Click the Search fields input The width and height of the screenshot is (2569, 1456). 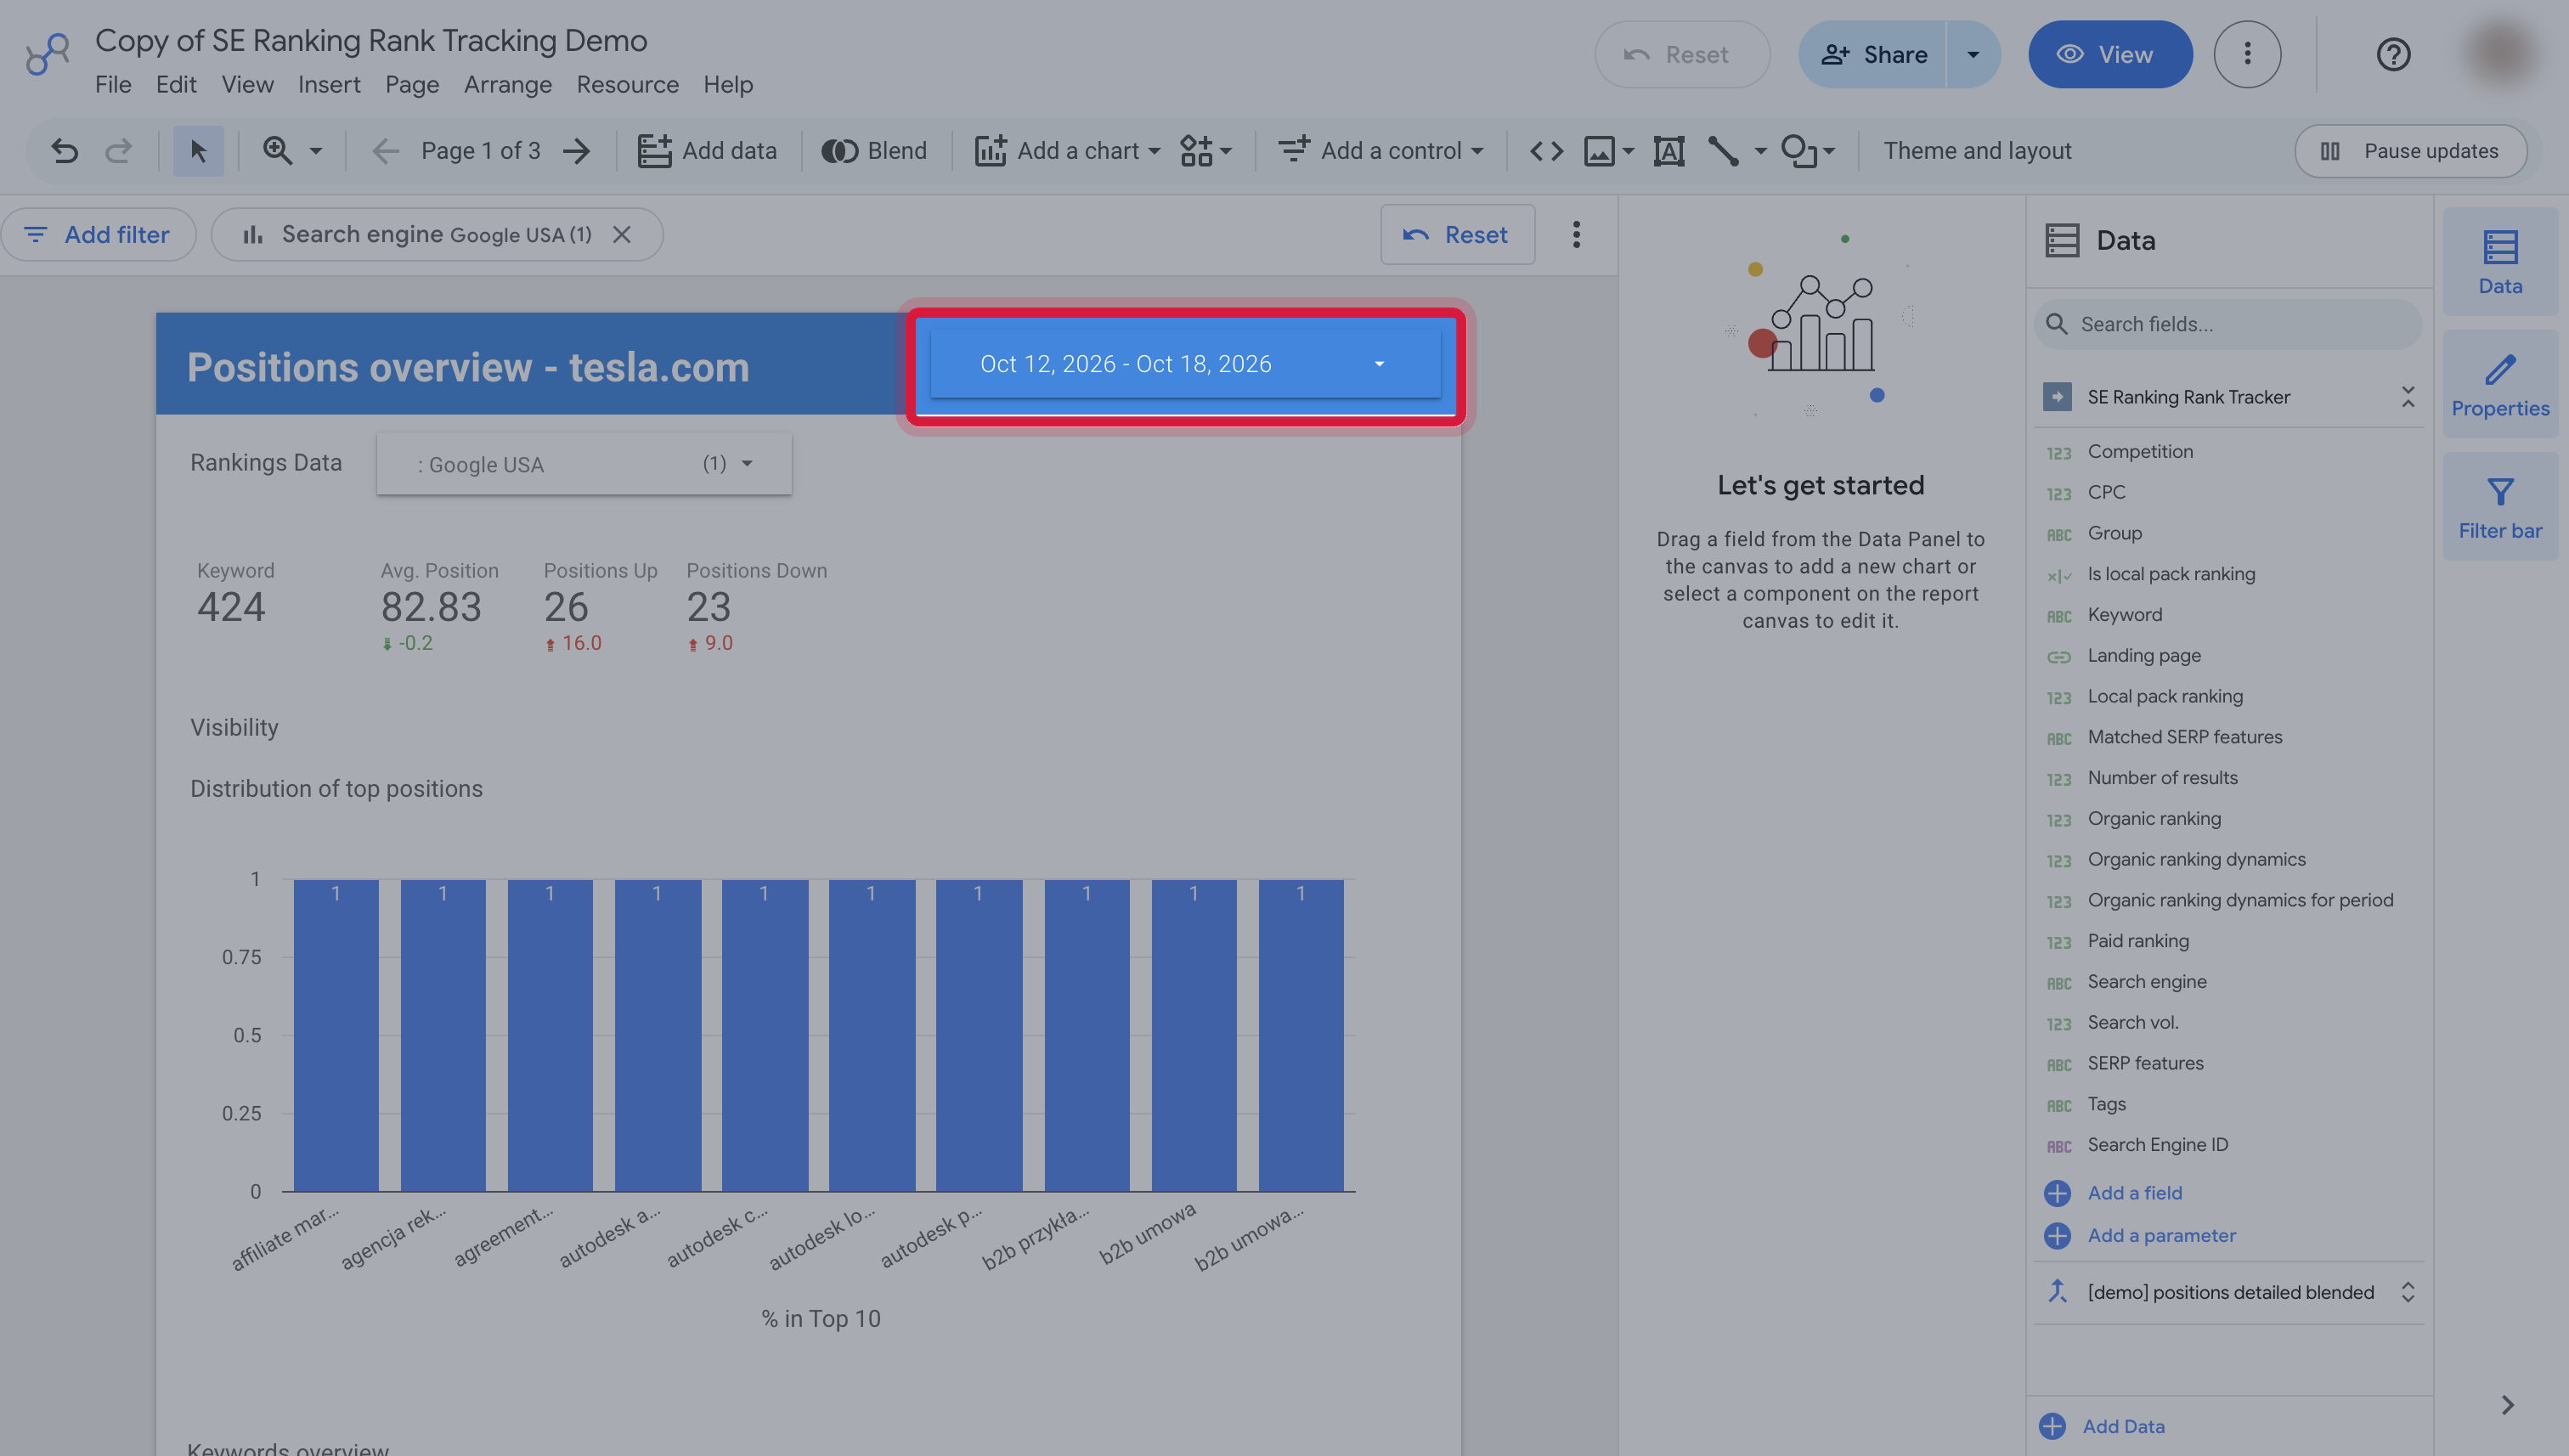tap(2228, 324)
